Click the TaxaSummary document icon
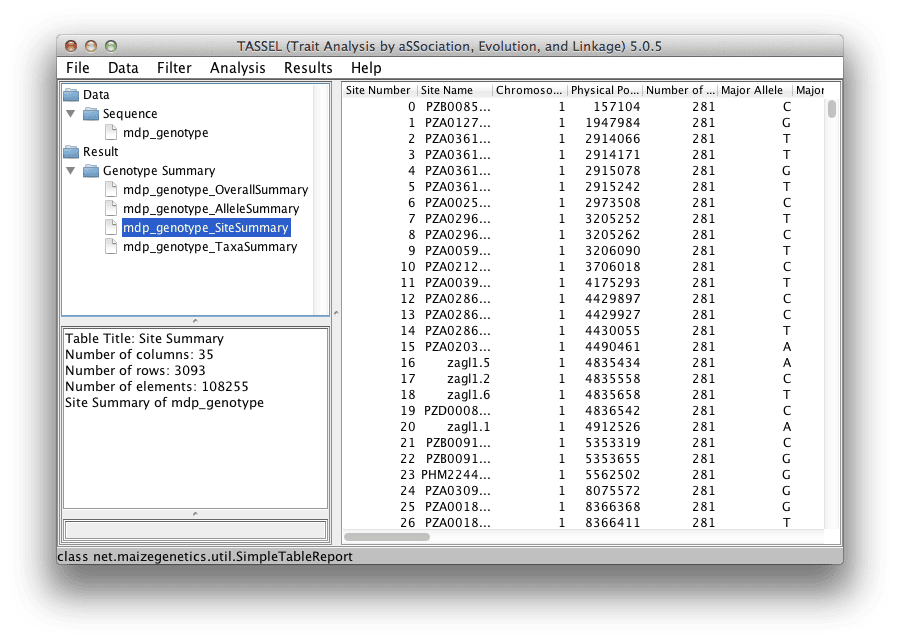 pyautogui.click(x=111, y=246)
